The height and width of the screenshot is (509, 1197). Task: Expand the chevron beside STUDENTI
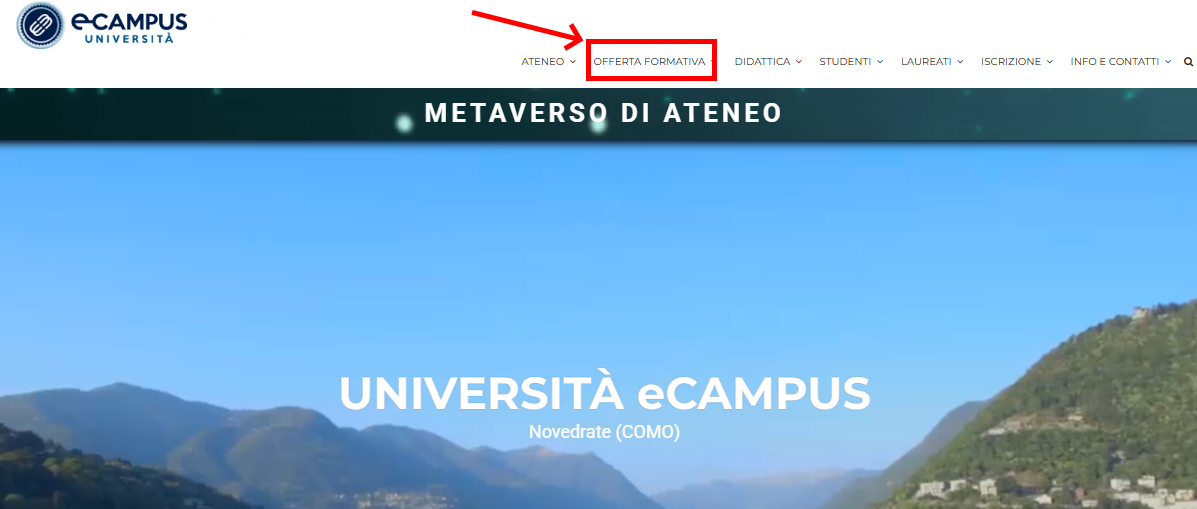(879, 62)
